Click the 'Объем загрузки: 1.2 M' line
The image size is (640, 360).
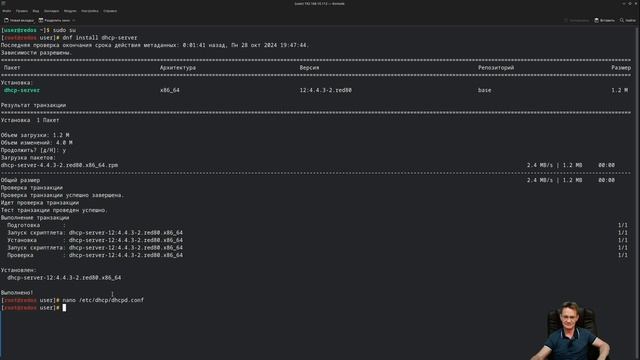[x=35, y=135]
